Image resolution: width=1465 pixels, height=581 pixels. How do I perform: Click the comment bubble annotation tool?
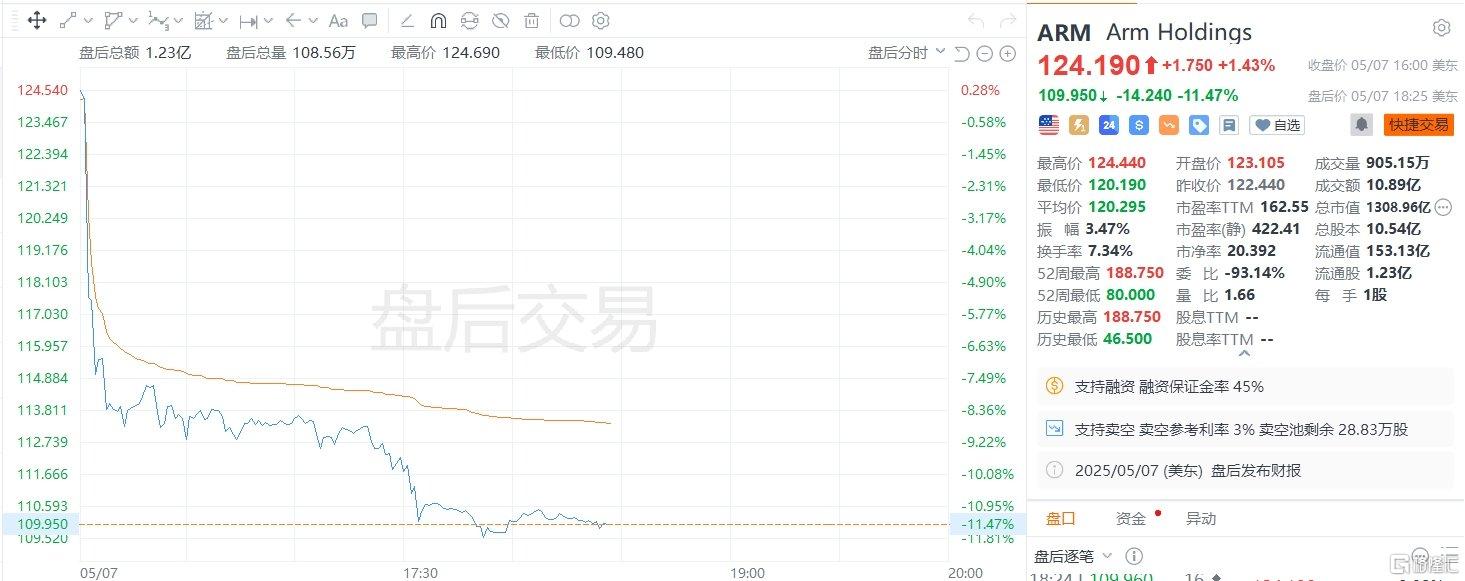[x=370, y=20]
